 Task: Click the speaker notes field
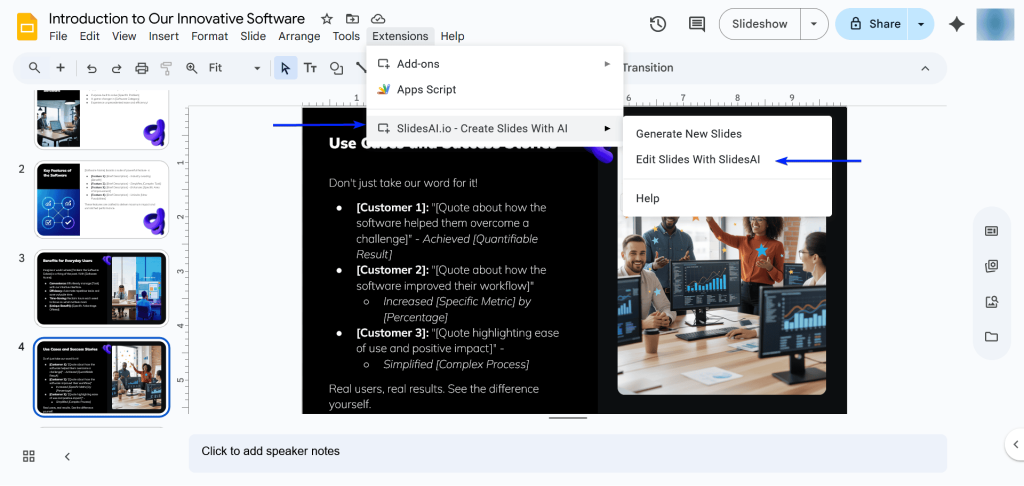(567, 452)
